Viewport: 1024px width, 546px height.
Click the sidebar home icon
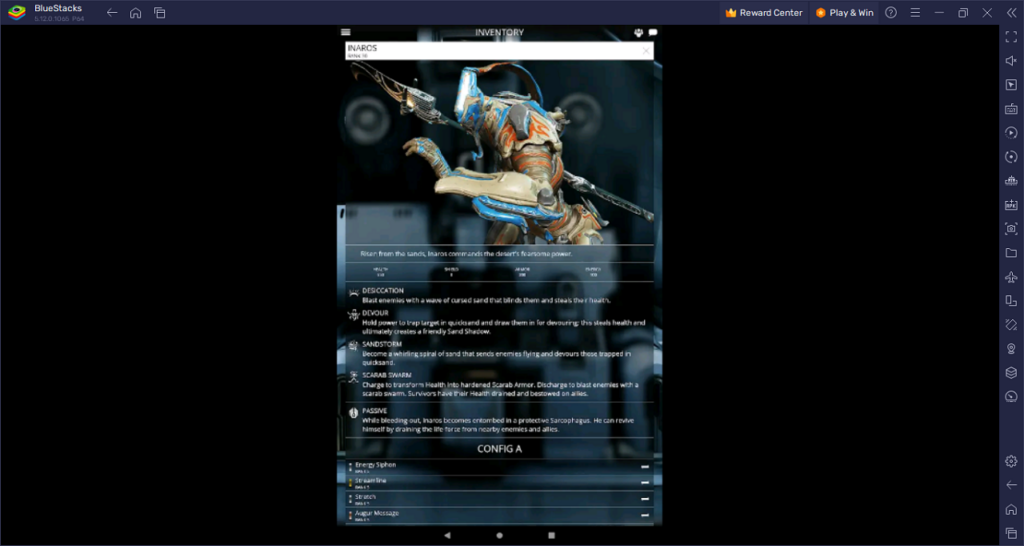[1011, 509]
